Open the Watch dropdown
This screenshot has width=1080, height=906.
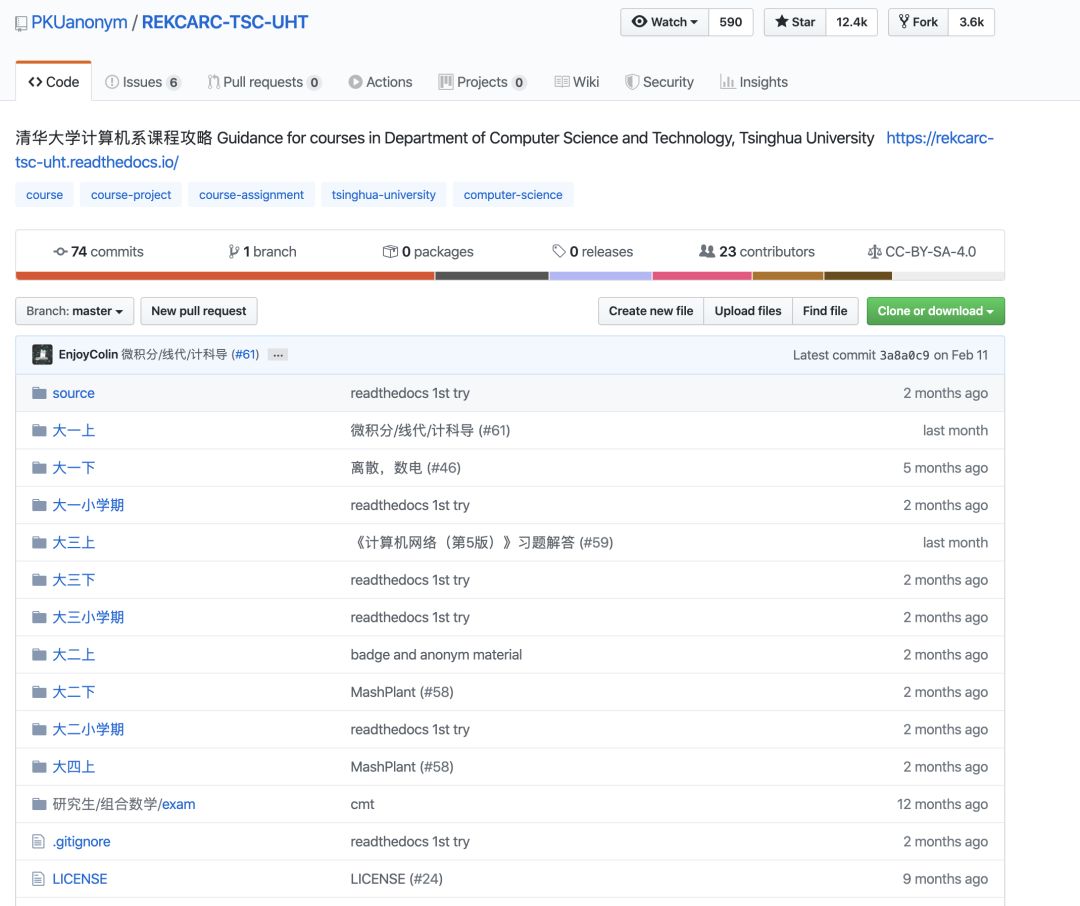tap(664, 22)
